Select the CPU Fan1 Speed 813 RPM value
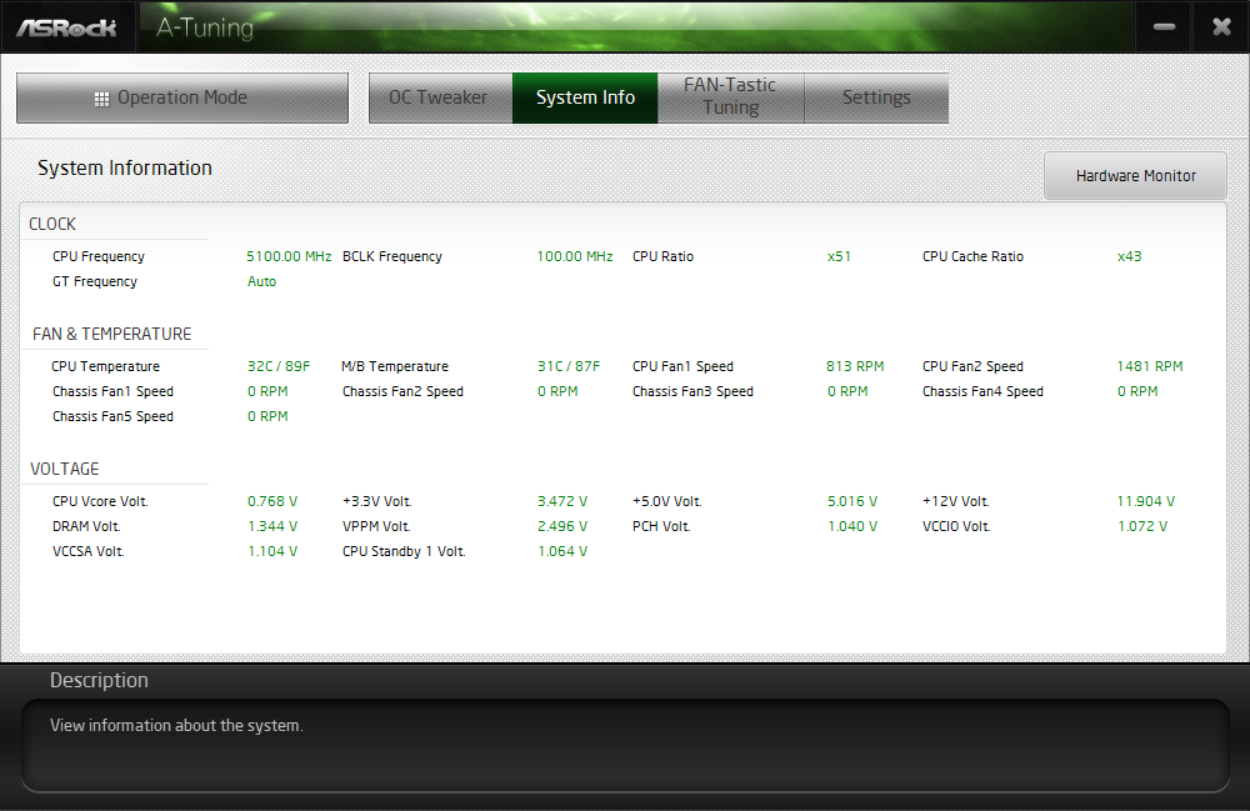The image size is (1250, 811). (855, 366)
